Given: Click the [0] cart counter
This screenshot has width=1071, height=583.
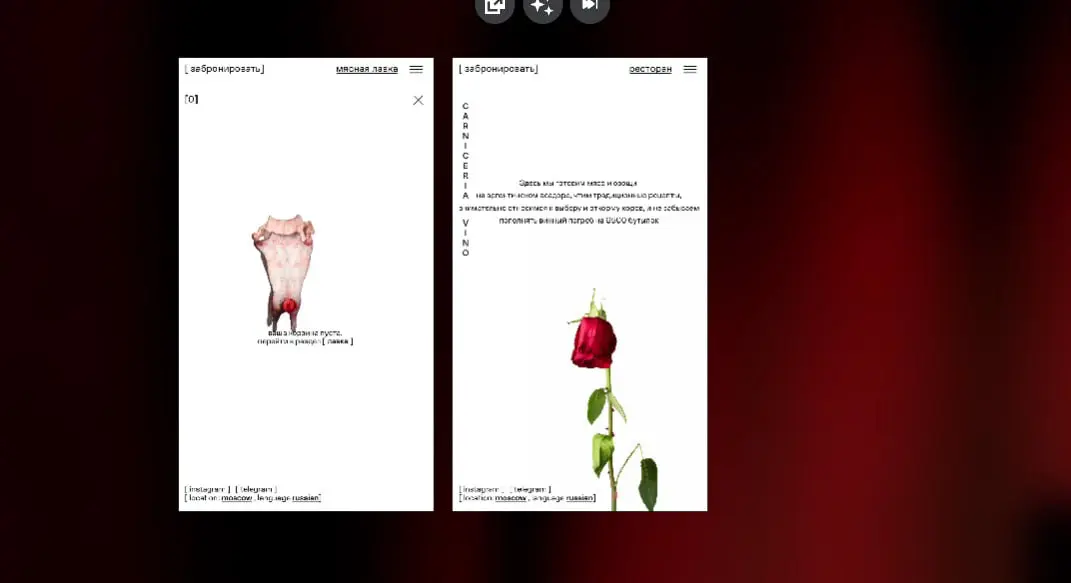Looking at the screenshot, I should coord(191,99).
